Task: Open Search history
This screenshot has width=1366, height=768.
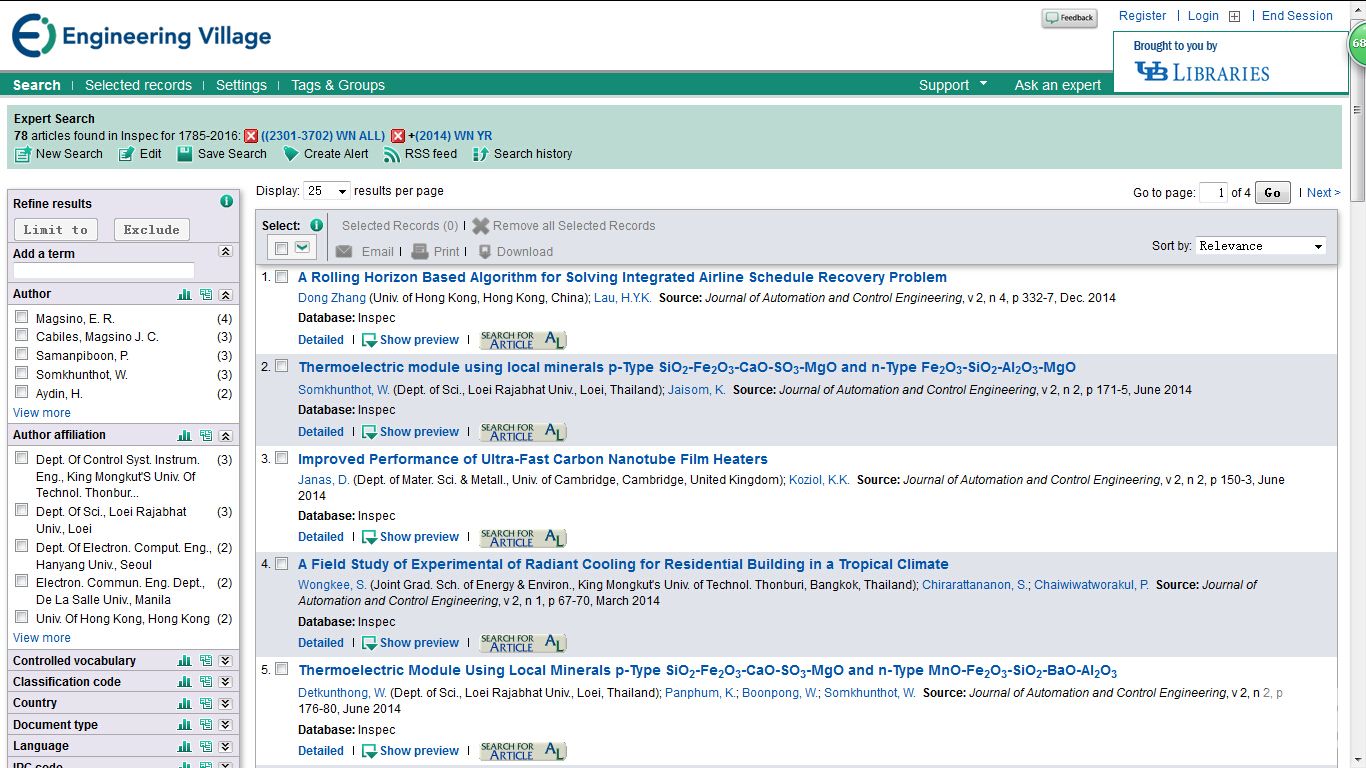Action: coord(522,154)
